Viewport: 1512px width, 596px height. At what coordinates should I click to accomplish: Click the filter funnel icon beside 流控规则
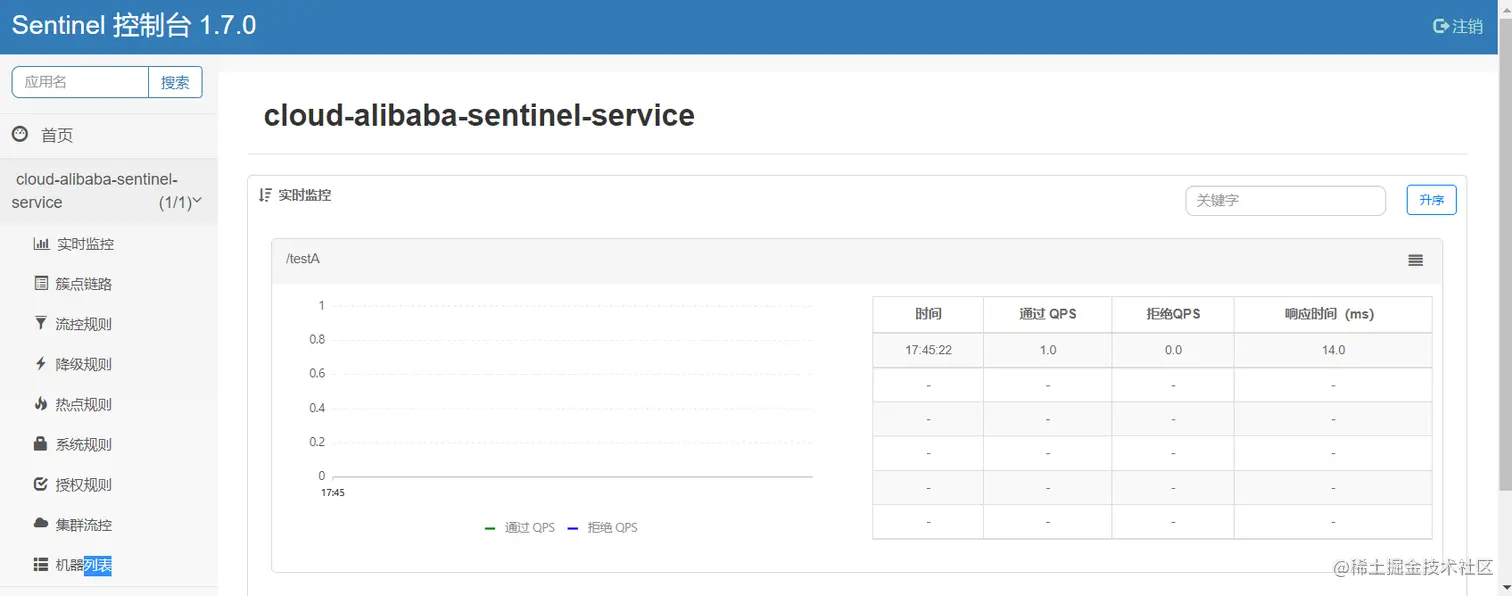tap(41, 323)
